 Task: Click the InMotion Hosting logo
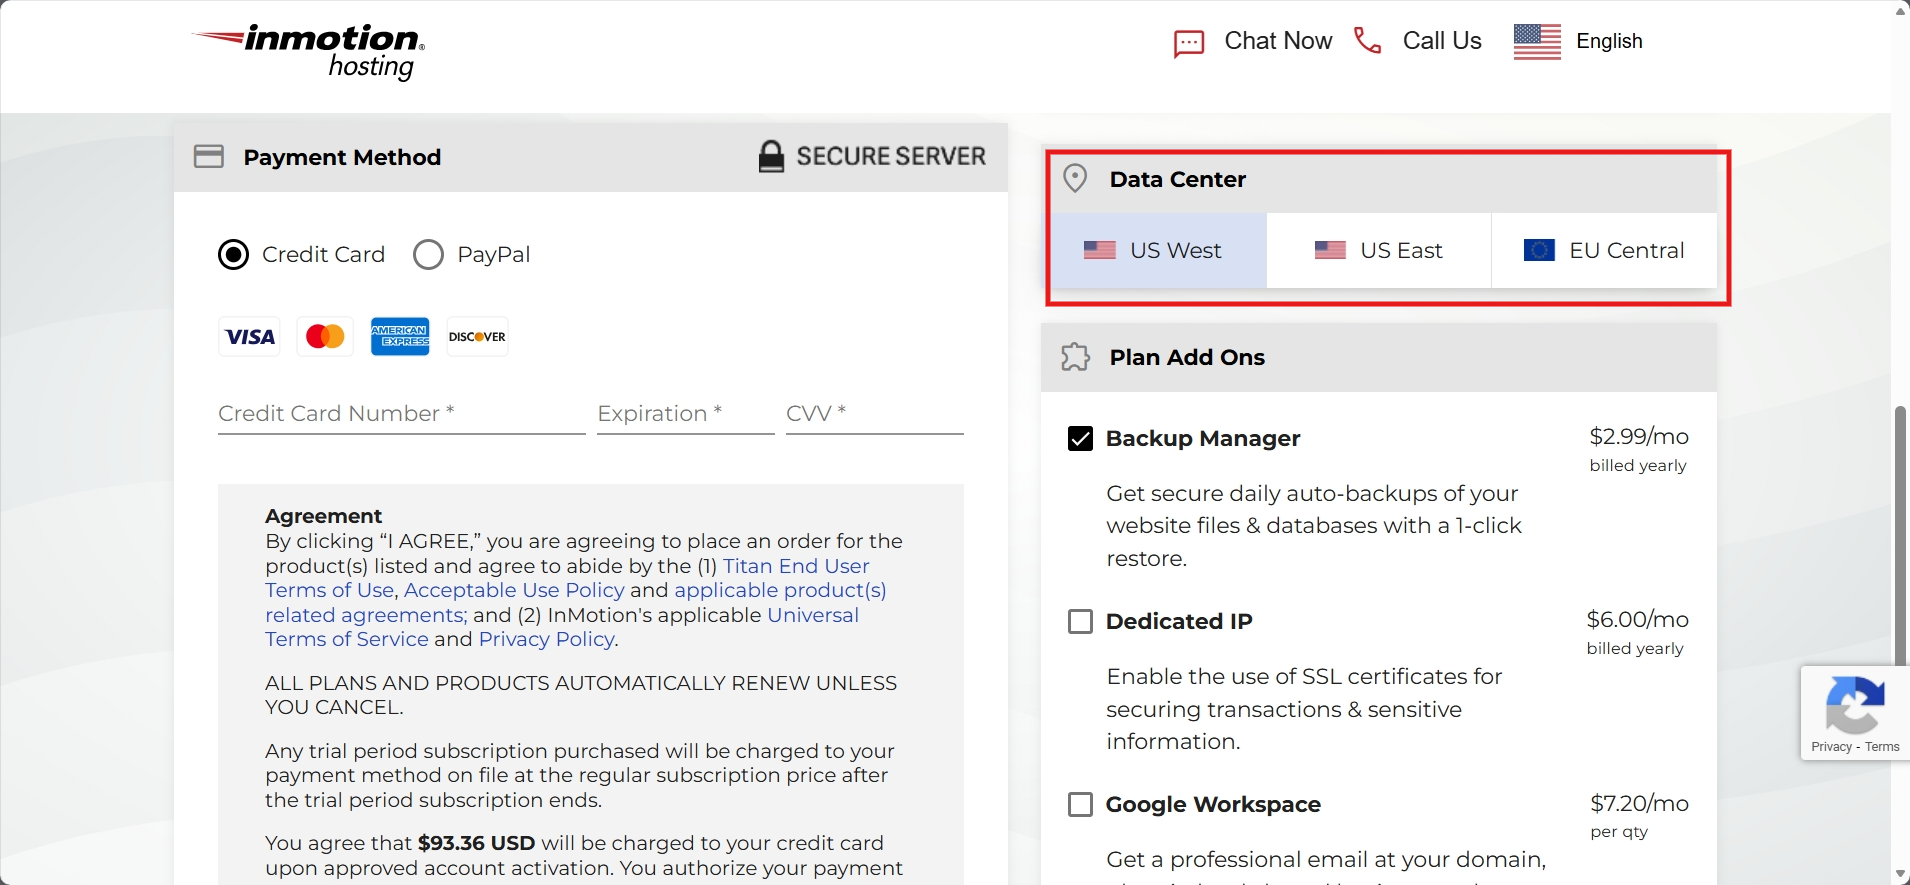pos(308,52)
